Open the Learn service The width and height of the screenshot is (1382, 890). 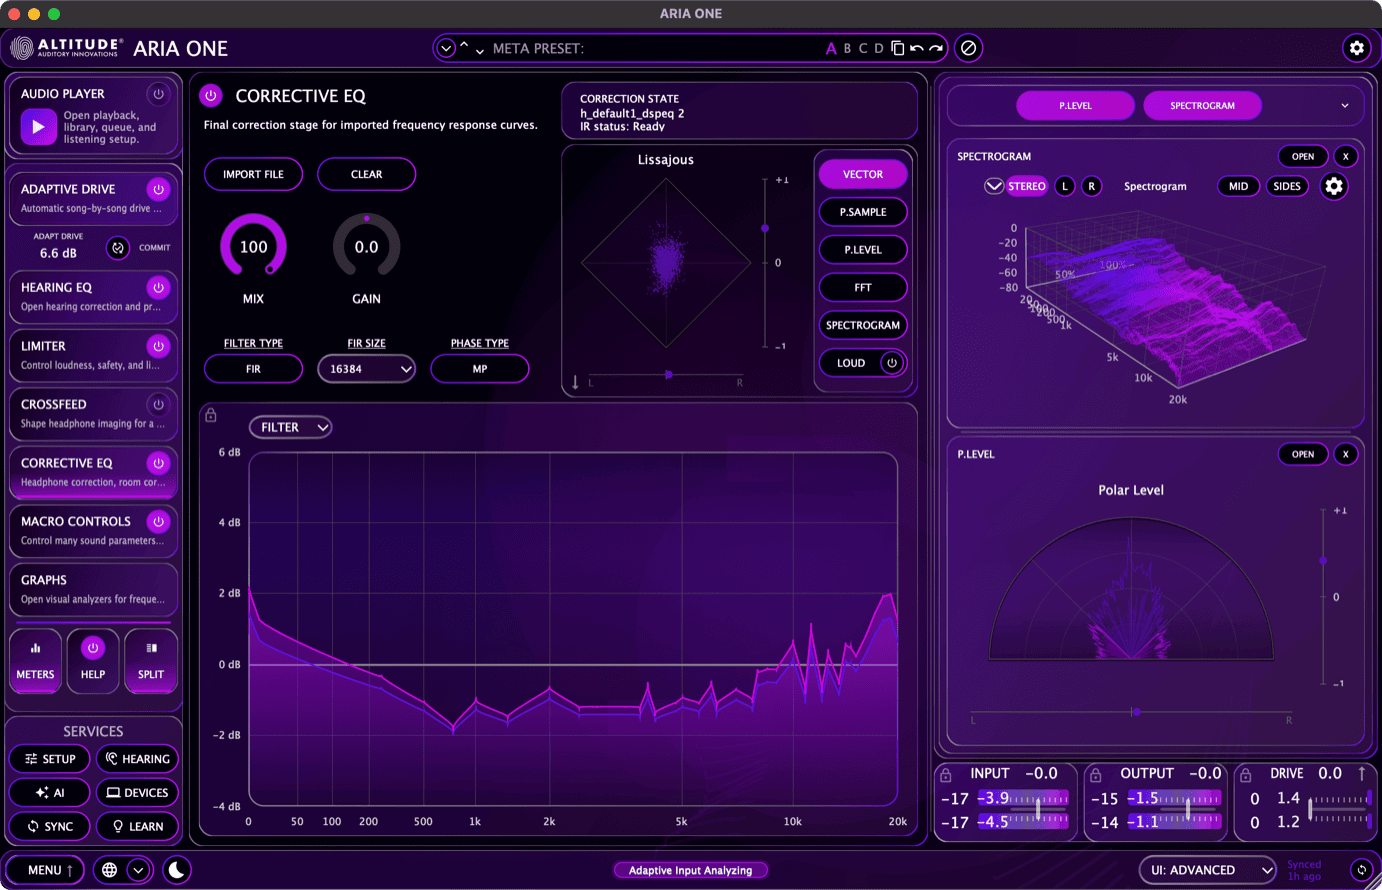coord(137,826)
